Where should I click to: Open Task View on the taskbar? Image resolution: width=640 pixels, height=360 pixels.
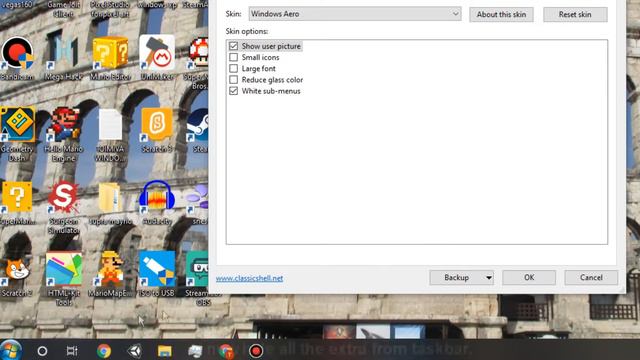coord(72,351)
